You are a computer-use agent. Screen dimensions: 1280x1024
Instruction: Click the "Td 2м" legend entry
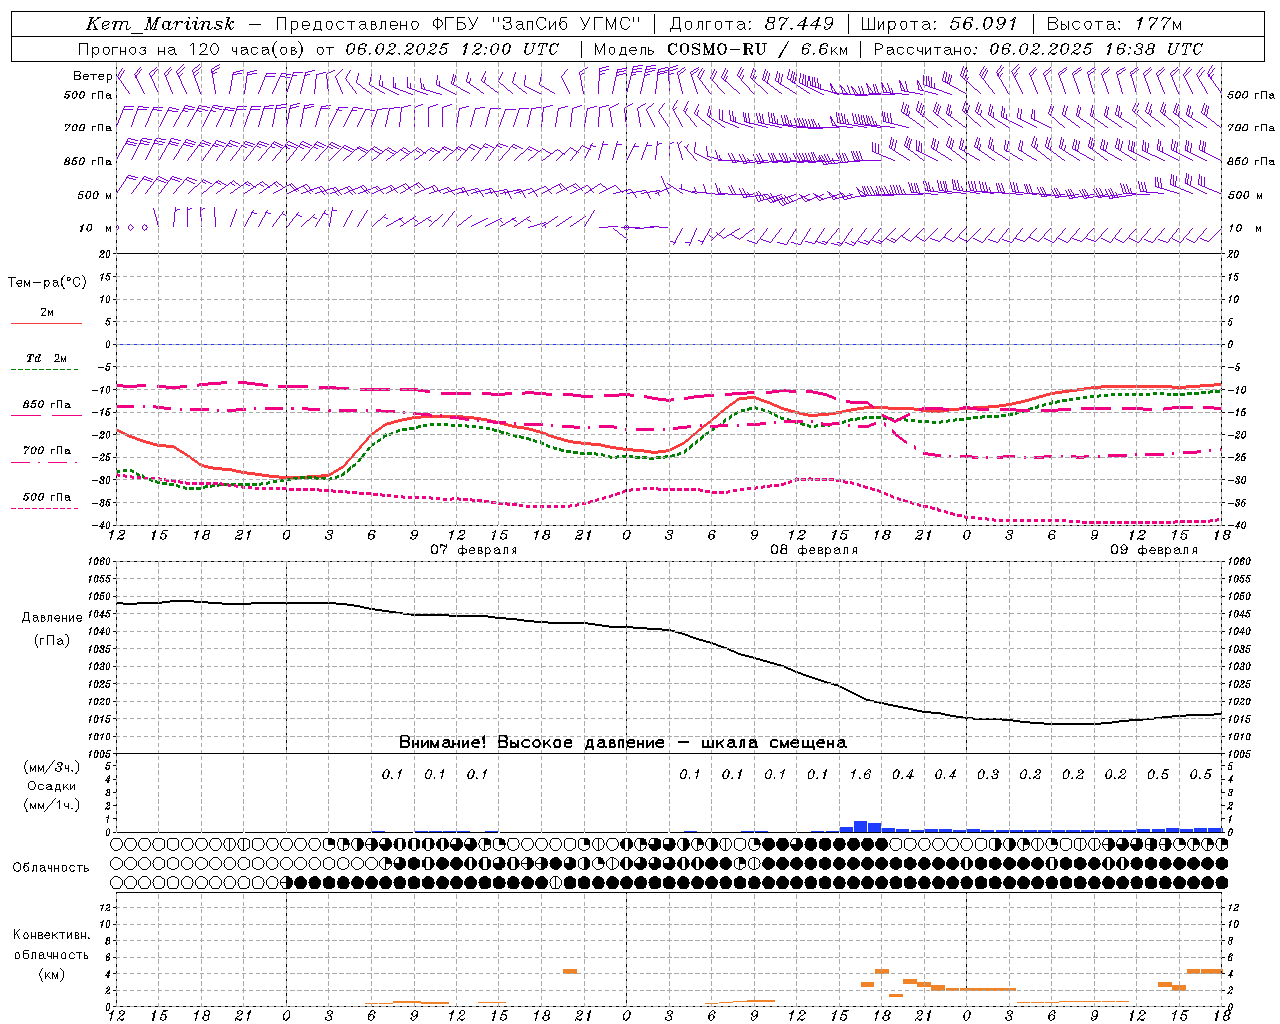point(46,358)
